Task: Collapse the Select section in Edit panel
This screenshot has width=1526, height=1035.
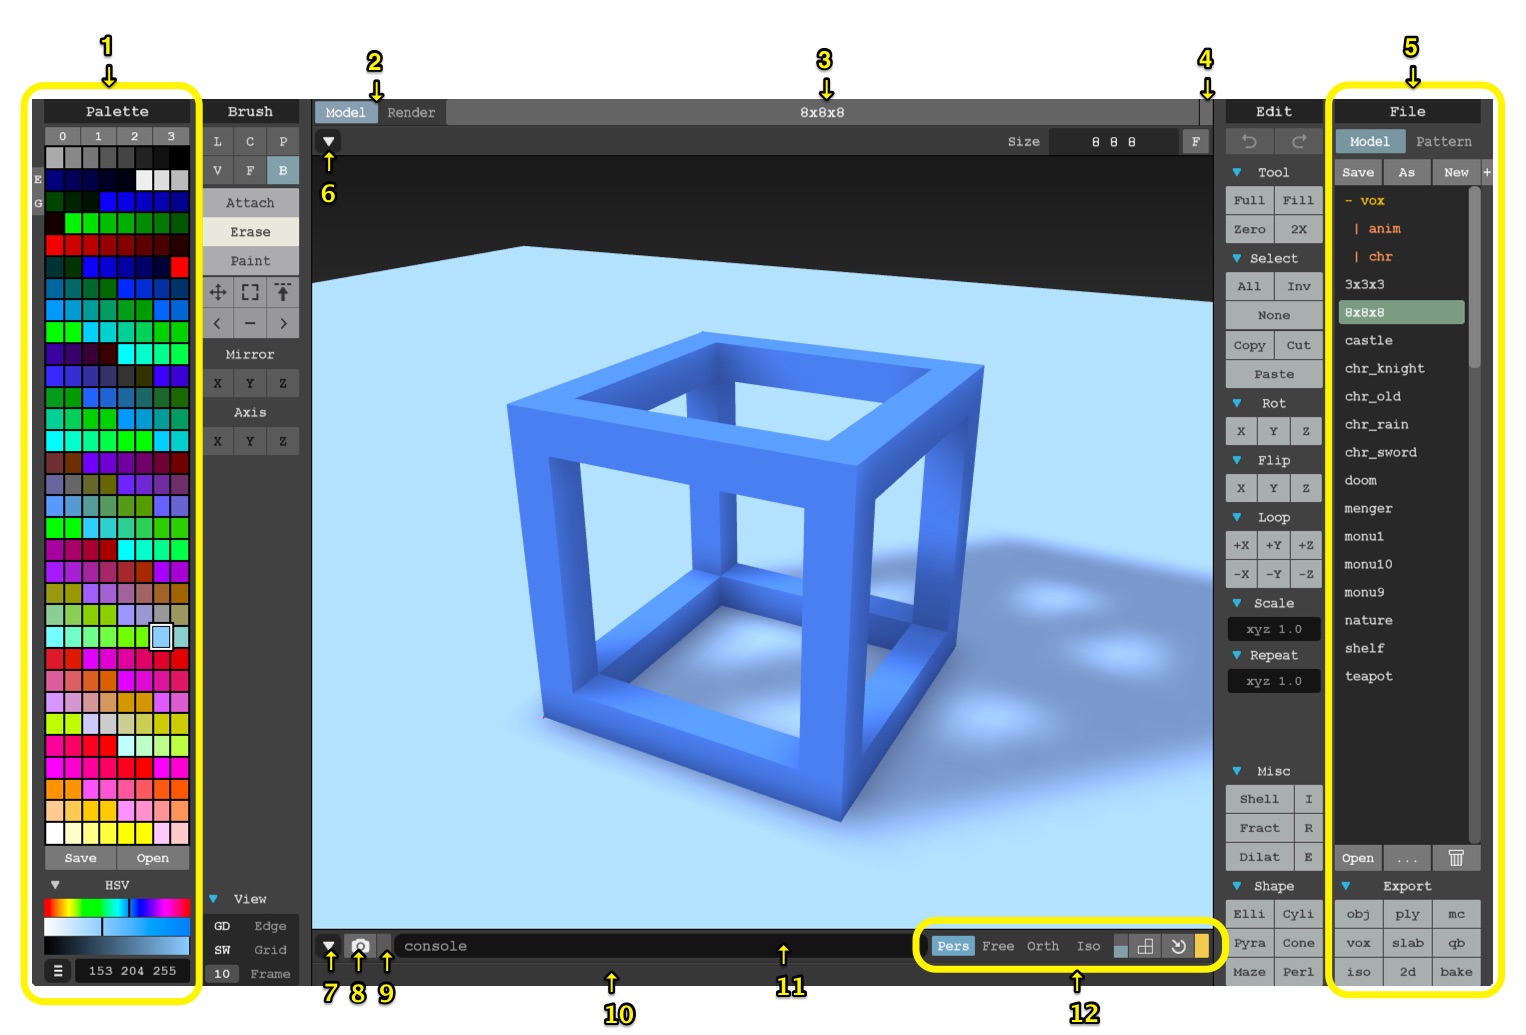Action: click(x=1237, y=258)
